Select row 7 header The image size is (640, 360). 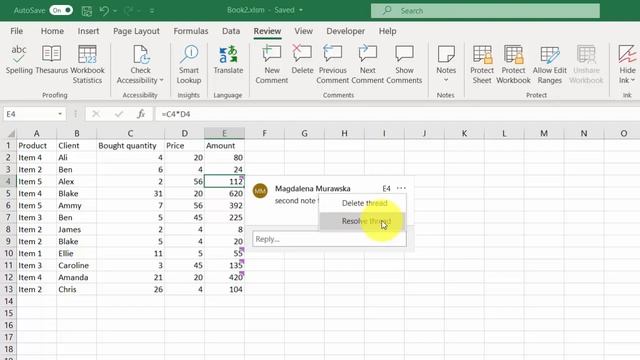[x=8, y=218]
